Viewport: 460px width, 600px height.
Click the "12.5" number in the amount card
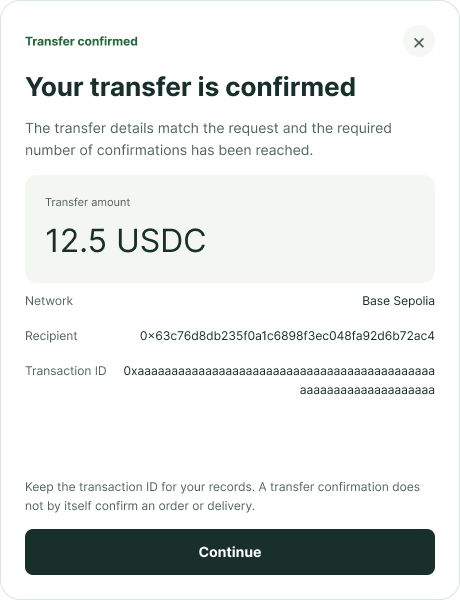point(75,241)
